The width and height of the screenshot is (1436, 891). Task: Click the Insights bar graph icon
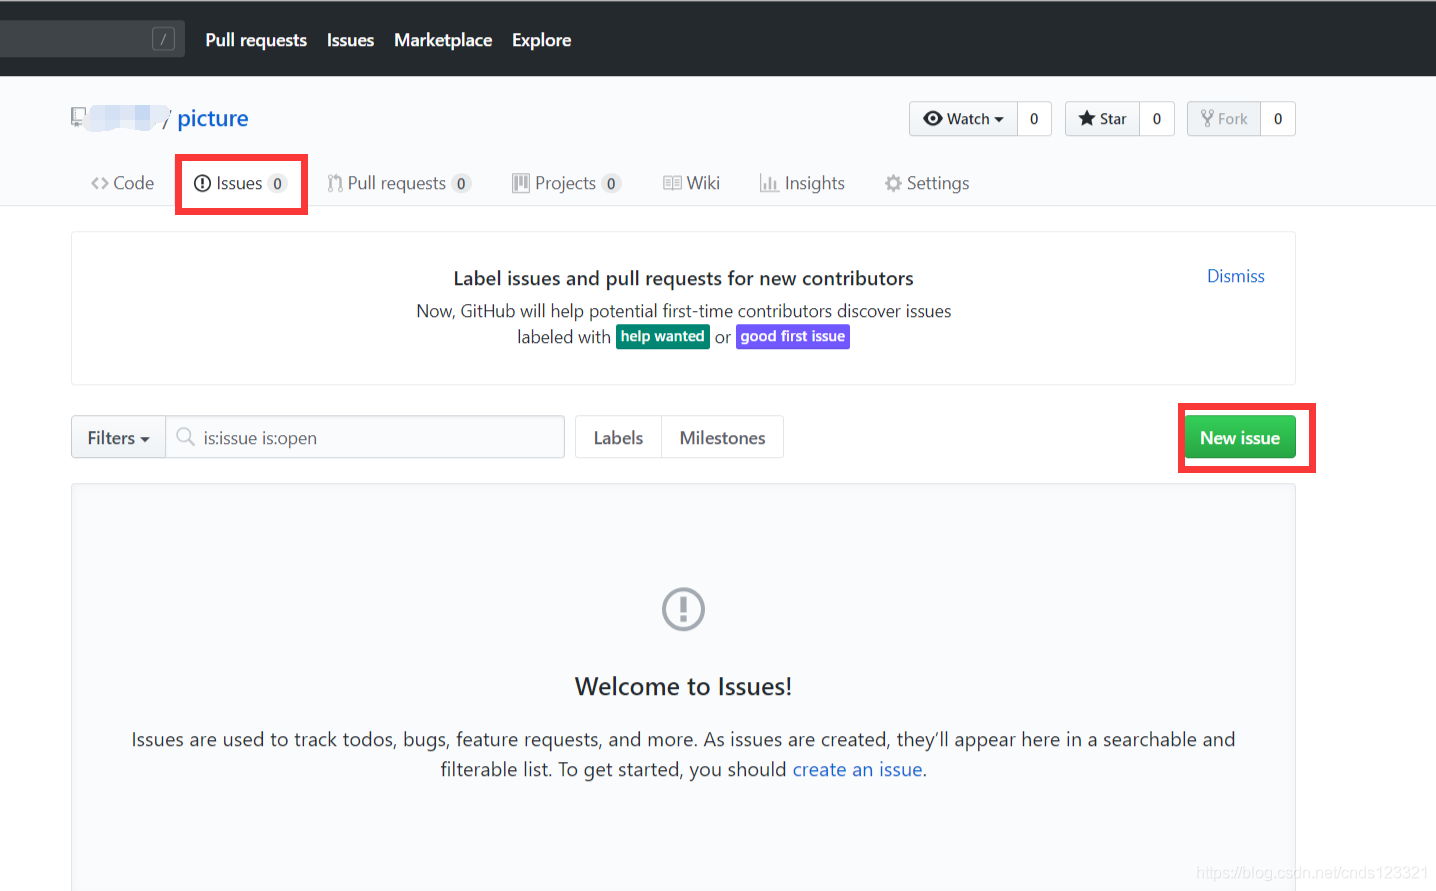769,183
